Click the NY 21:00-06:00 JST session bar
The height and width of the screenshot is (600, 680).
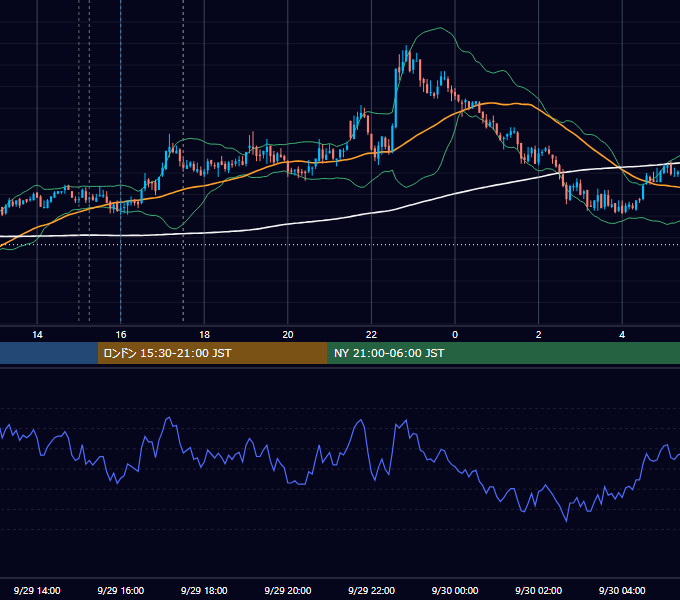coord(503,353)
